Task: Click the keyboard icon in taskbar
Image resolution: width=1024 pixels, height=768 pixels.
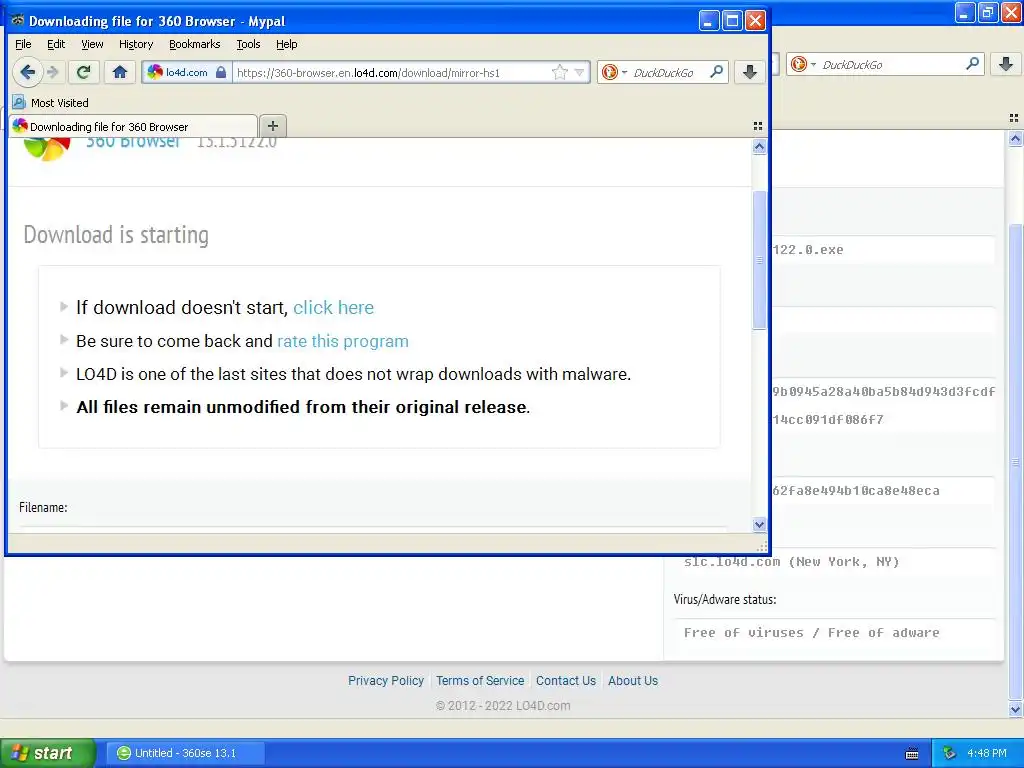Action: click(912, 754)
